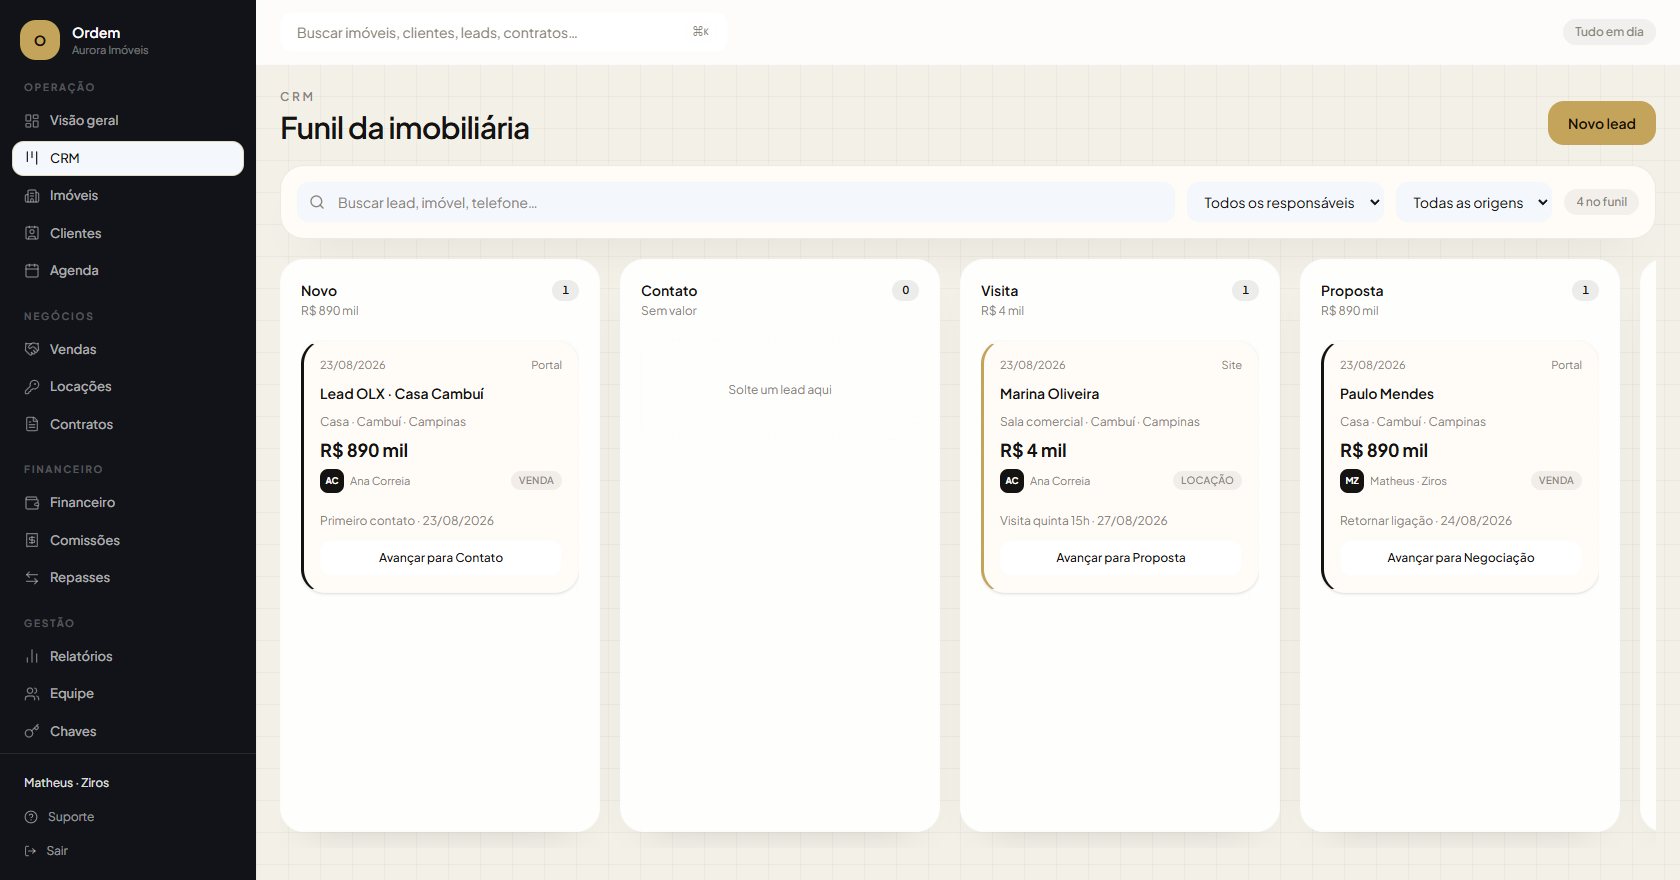Click Avançar para Proposta button
The width and height of the screenshot is (1680, 880).
click(1121, 558)
